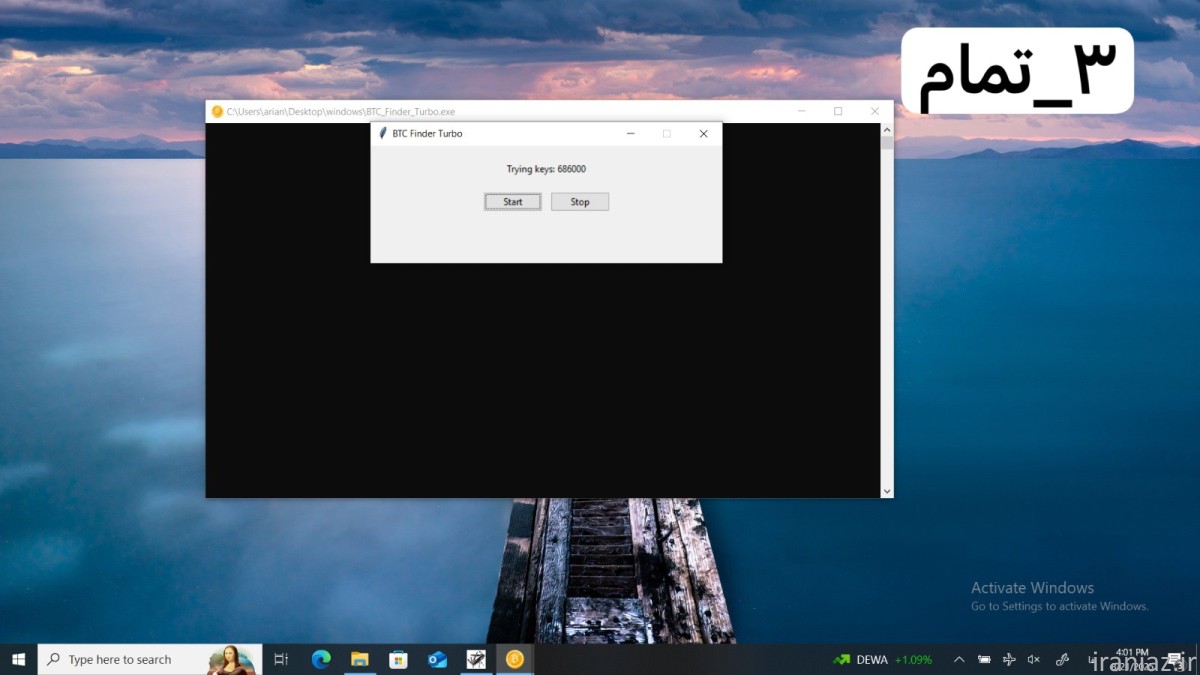Click the feather icon in BTC Finder Turbo title bar
The image size is (1200, 675).
point(383,133)
